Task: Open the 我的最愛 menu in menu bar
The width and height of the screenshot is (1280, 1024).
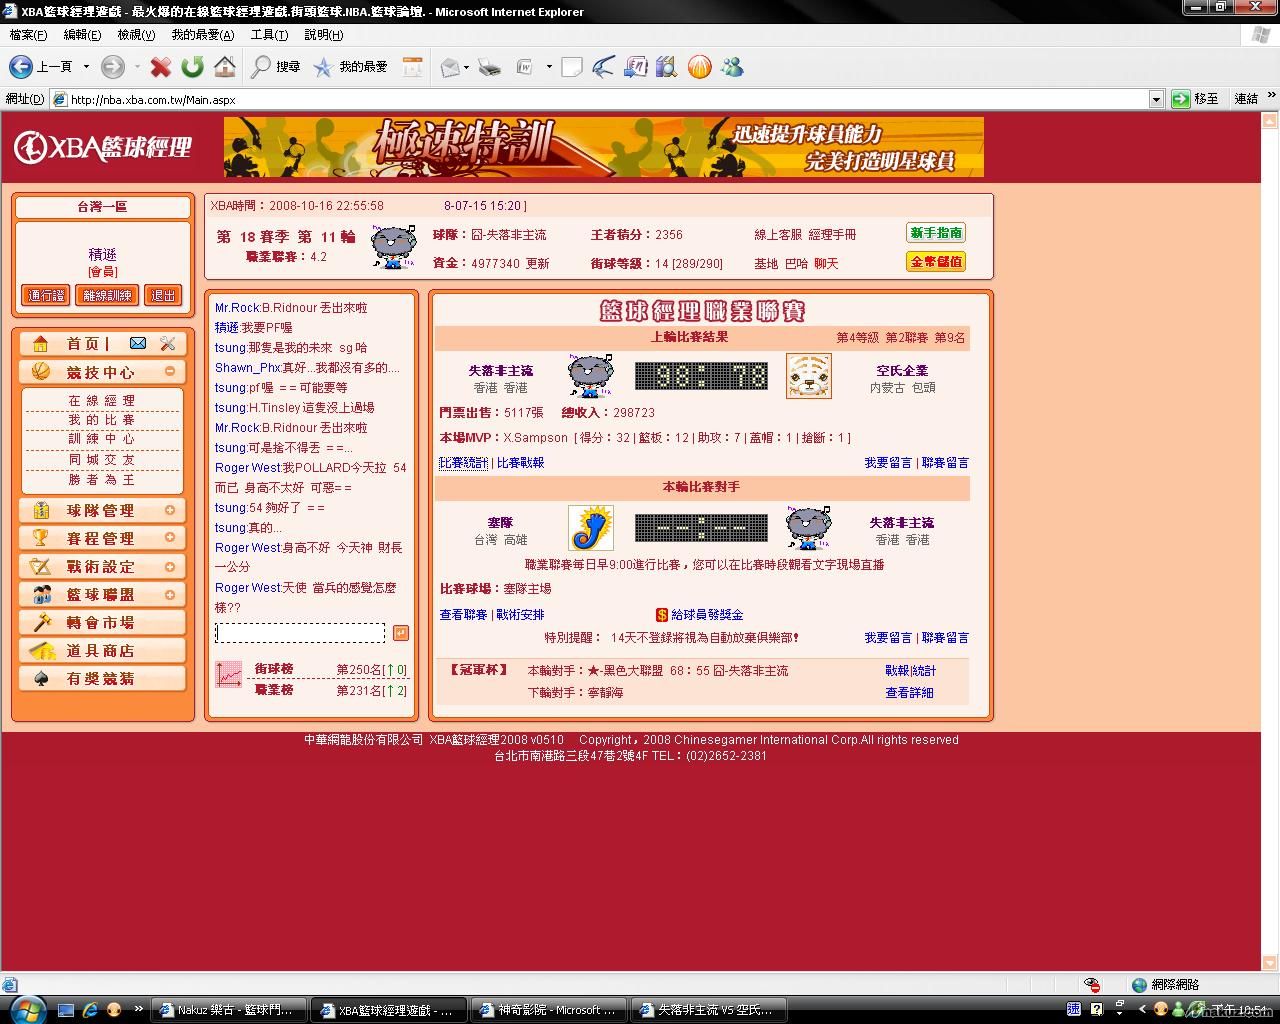Action: click(202, 34)
